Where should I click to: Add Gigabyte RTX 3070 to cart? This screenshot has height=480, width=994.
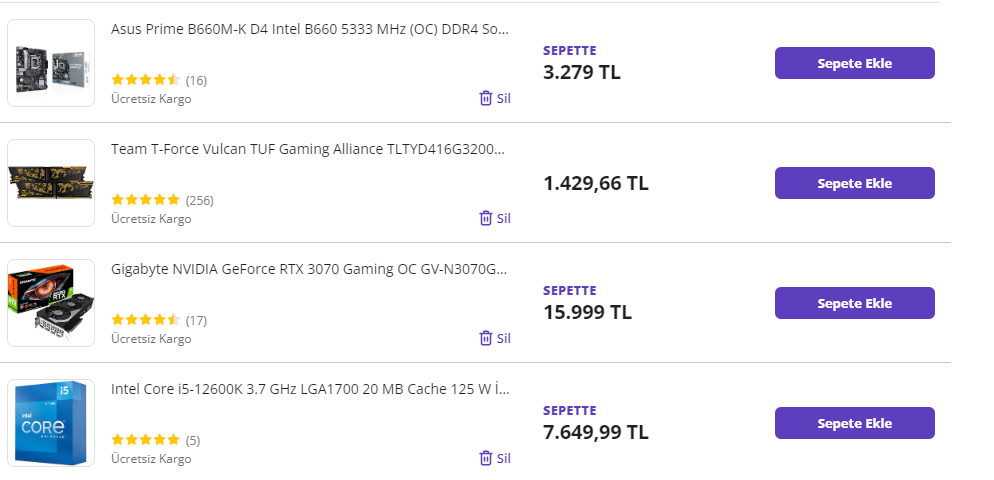(x=854, y=303)
